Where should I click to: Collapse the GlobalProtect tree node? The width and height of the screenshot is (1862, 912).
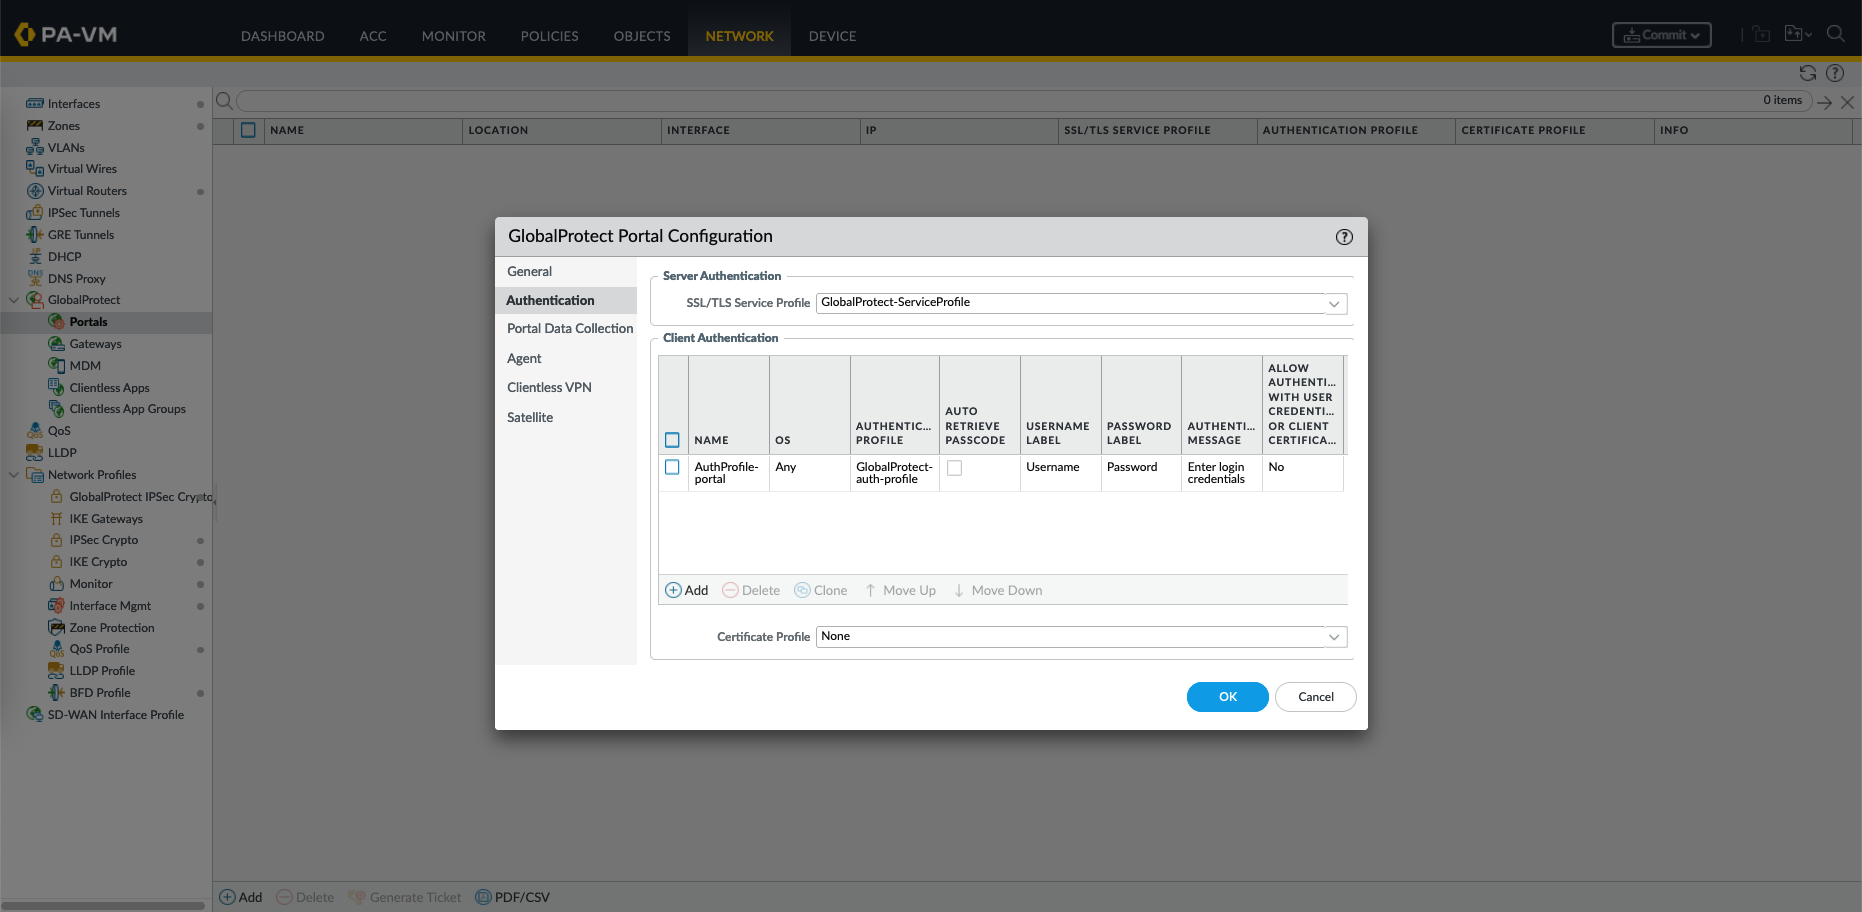point(14,300)
